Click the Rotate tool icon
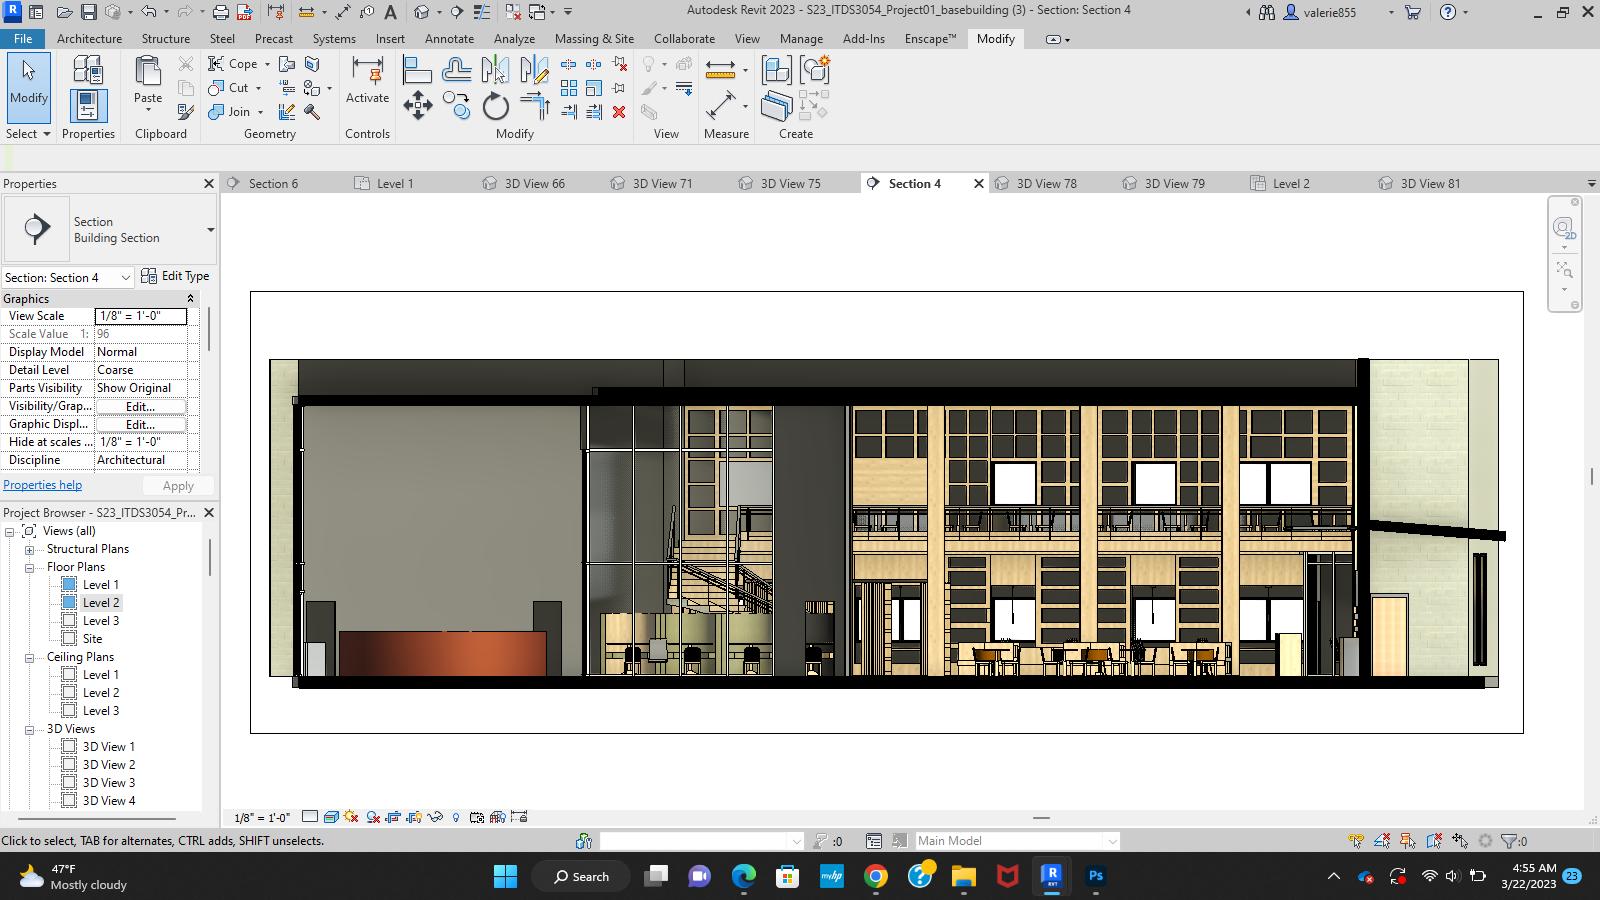The width and height of the screenshot is (1600, 900). click(x=496, y=106)
